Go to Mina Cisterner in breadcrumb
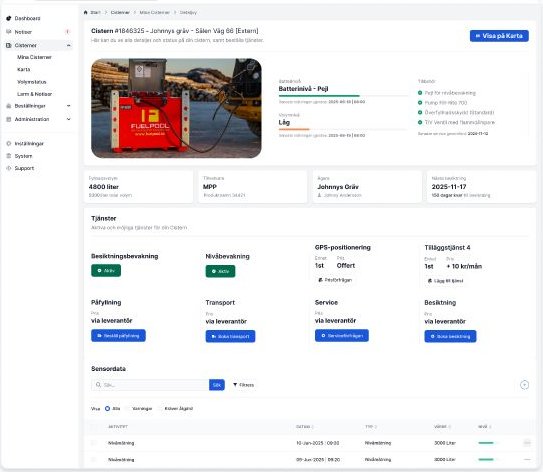Screen dimensions: 543x472 tap(154, 12)
